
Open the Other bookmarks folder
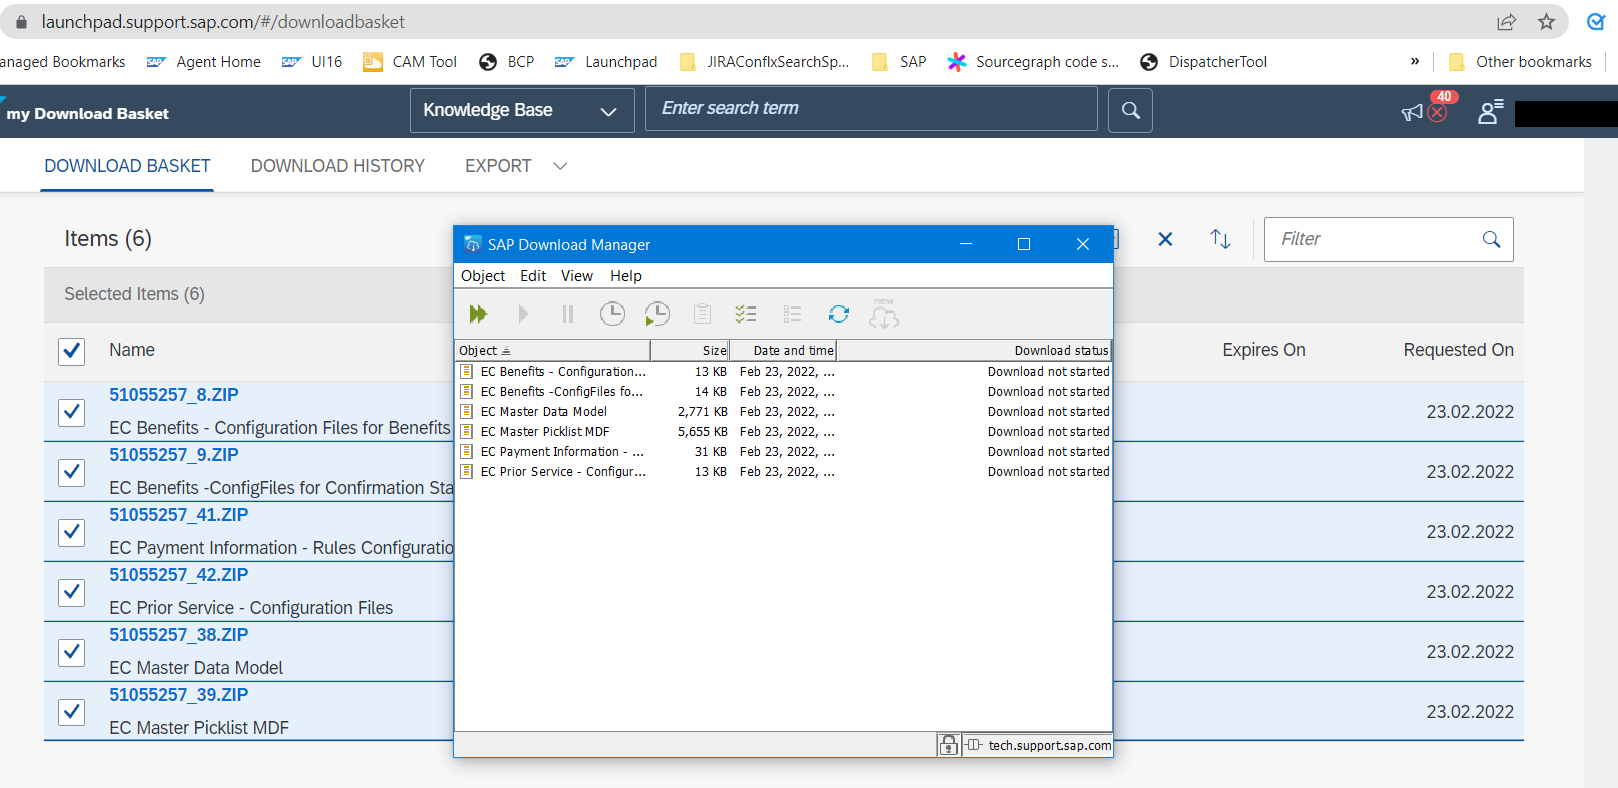click(x=1520, y=62)
